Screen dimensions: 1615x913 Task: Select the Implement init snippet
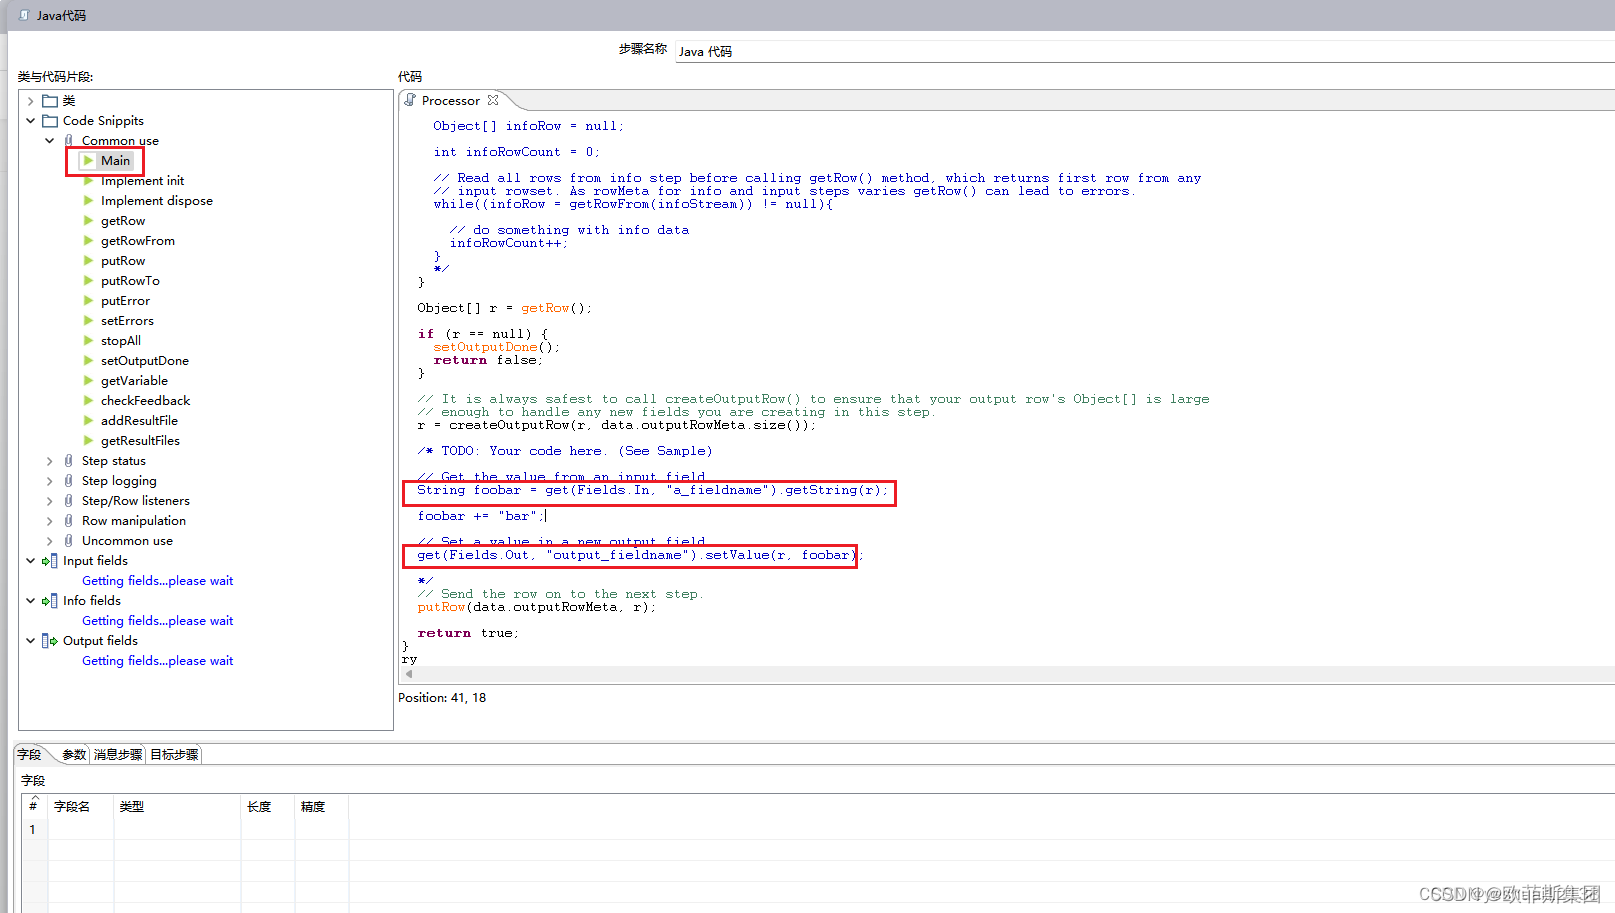coord(142,181)
